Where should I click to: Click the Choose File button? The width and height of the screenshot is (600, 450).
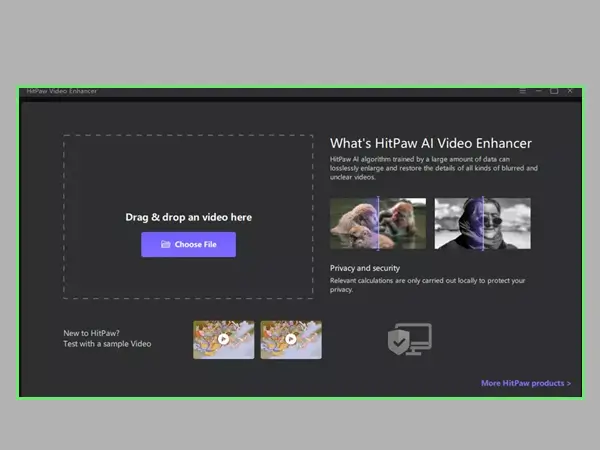(x=188, y=245)
